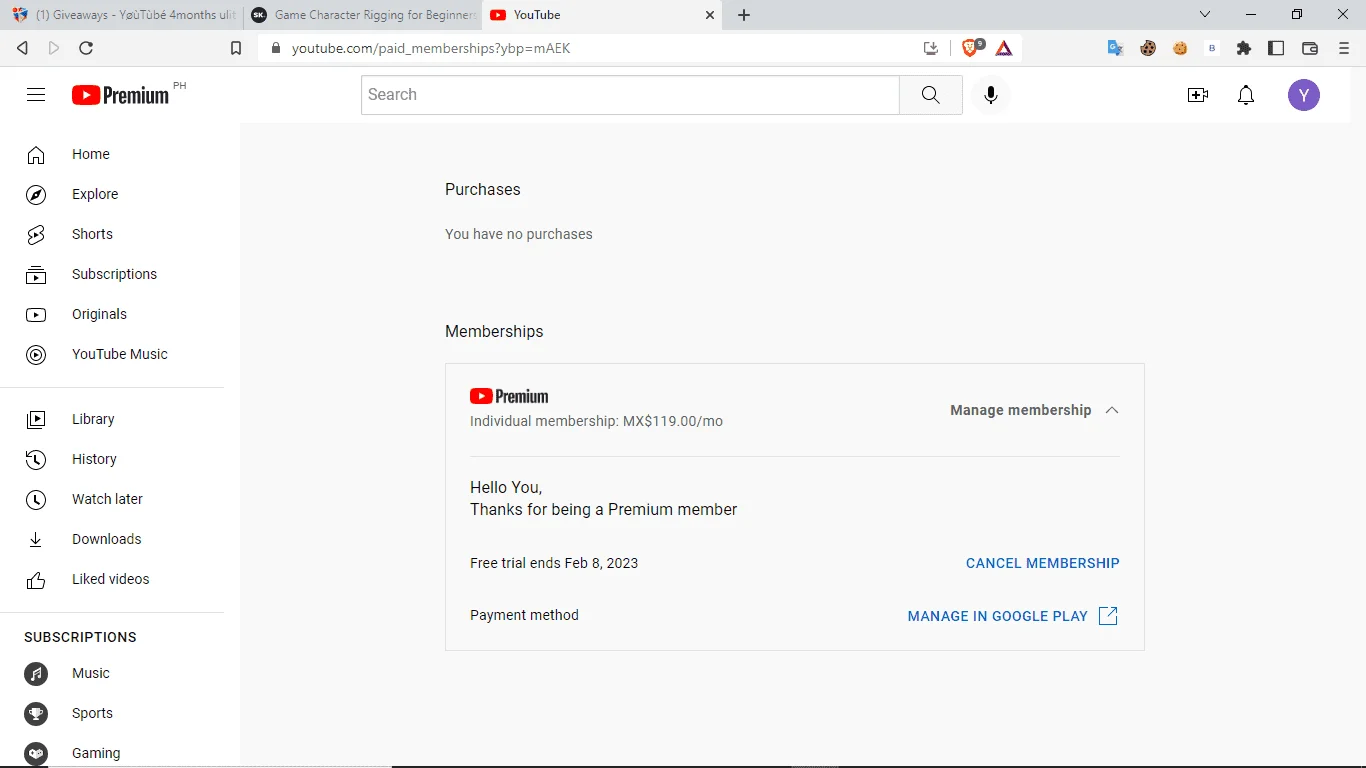The height and width of the screenshot is (768, 1366).
Task: Open a new browser tab
Action: [x=744, y=15]
